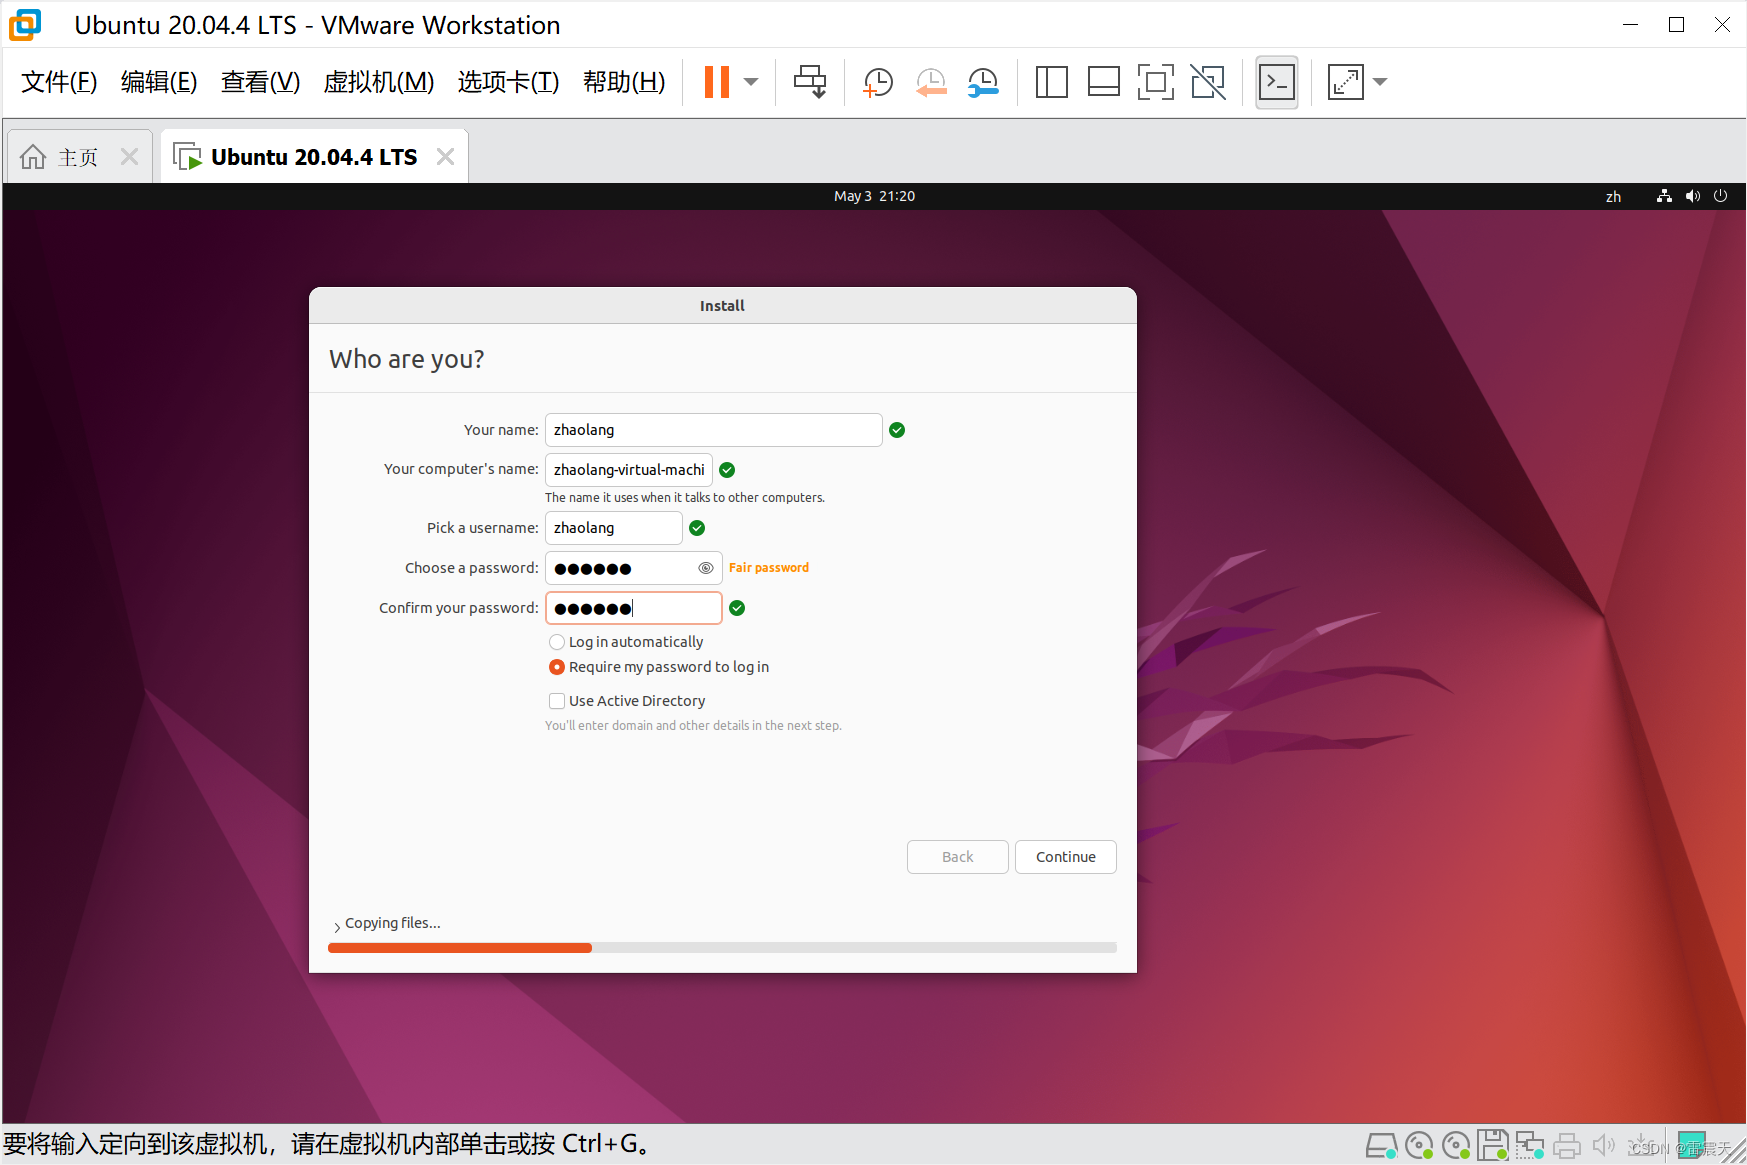Click the Back button
The image size is (1747, 1165).
957,857
